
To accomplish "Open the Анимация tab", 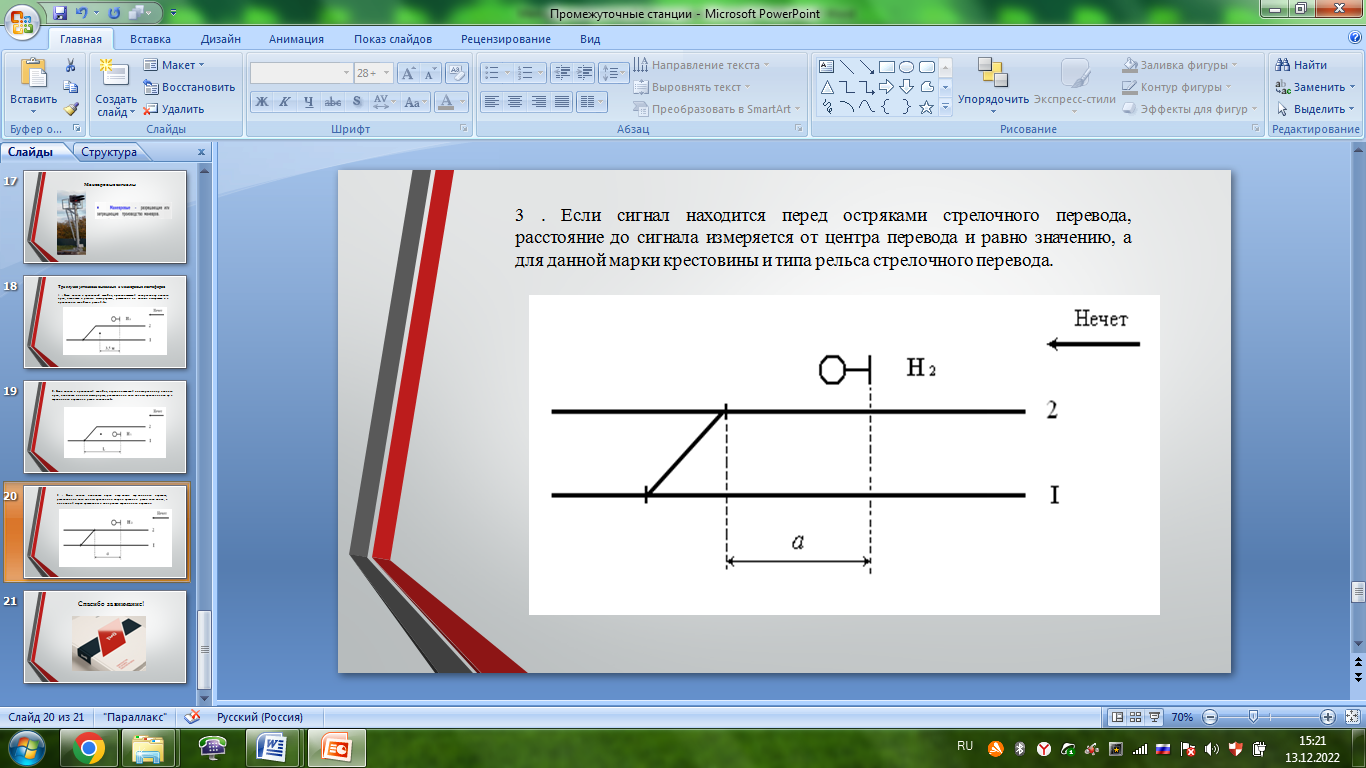I will click(296, 39).
